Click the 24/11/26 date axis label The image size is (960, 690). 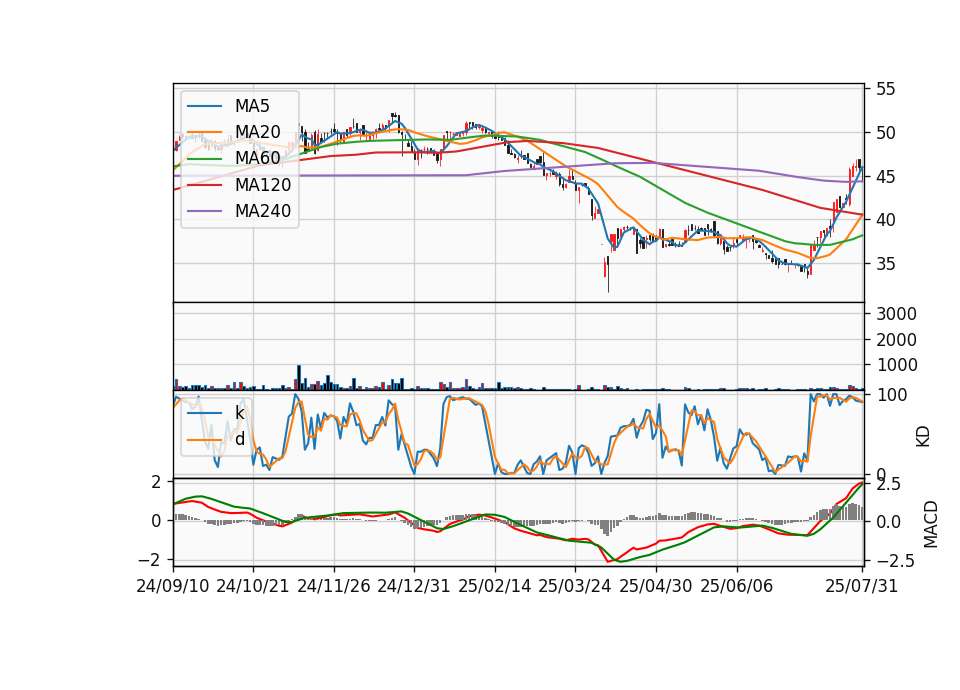[334, 586]
